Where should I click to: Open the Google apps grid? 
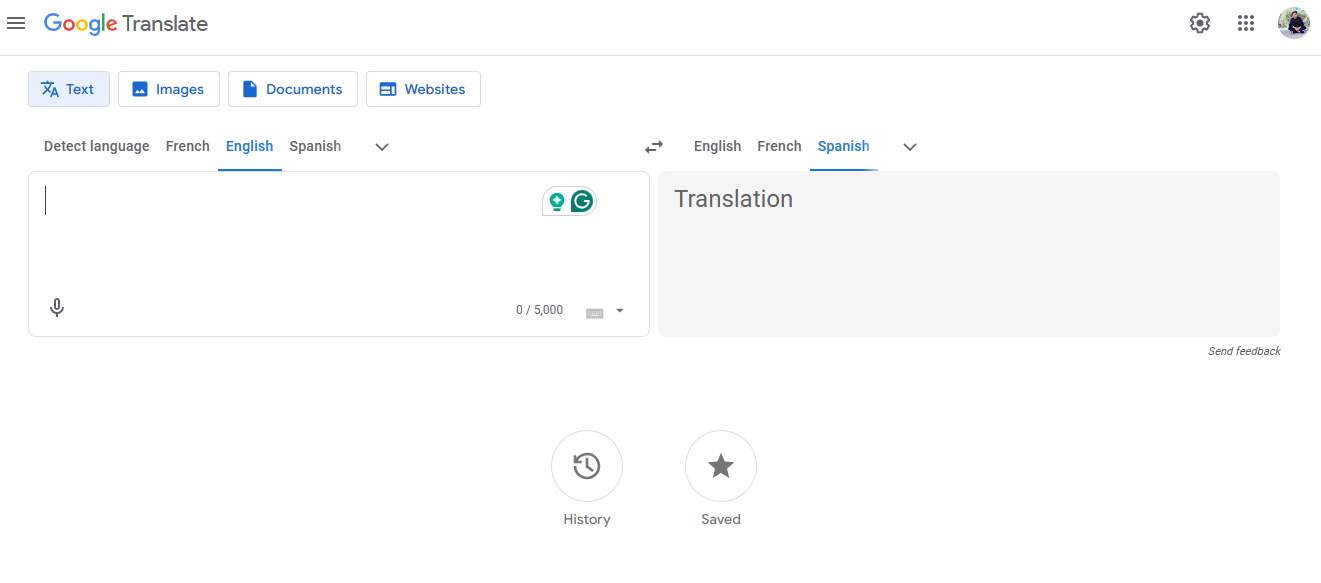click(x=1246, y=22)
